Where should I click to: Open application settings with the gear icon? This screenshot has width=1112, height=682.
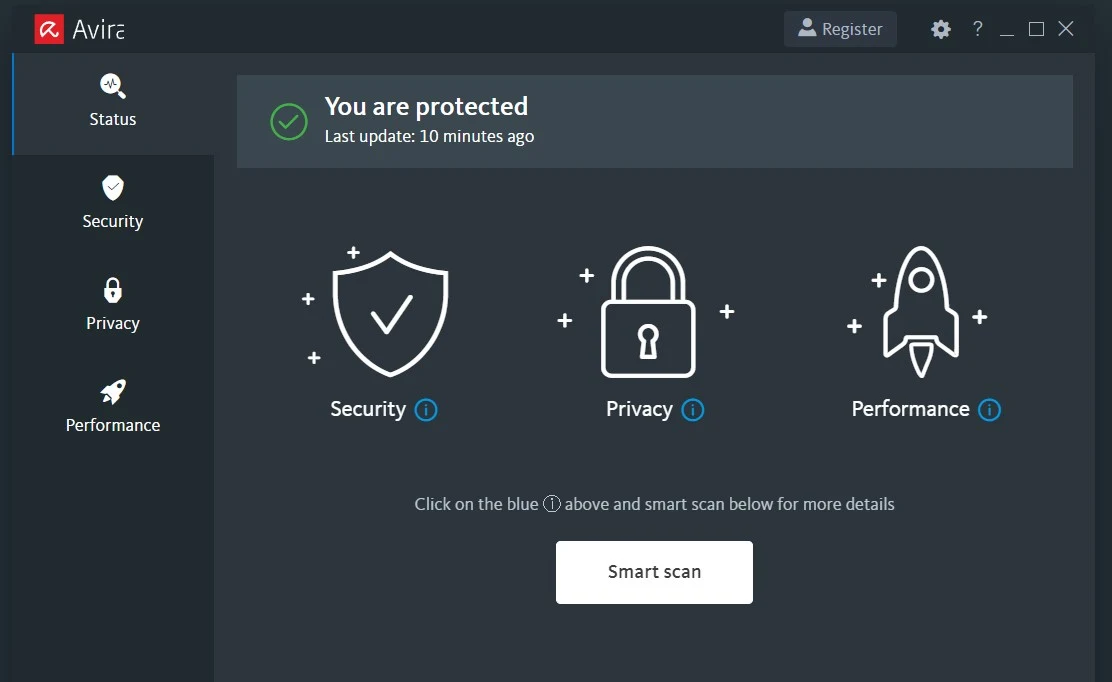point(940,29)
